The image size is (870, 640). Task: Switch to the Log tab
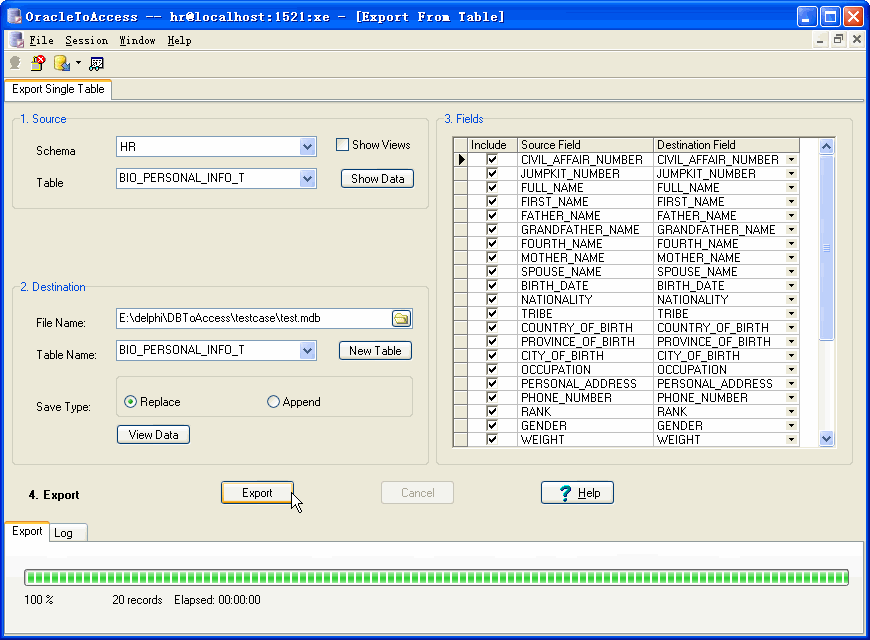(x=68, y=533)
